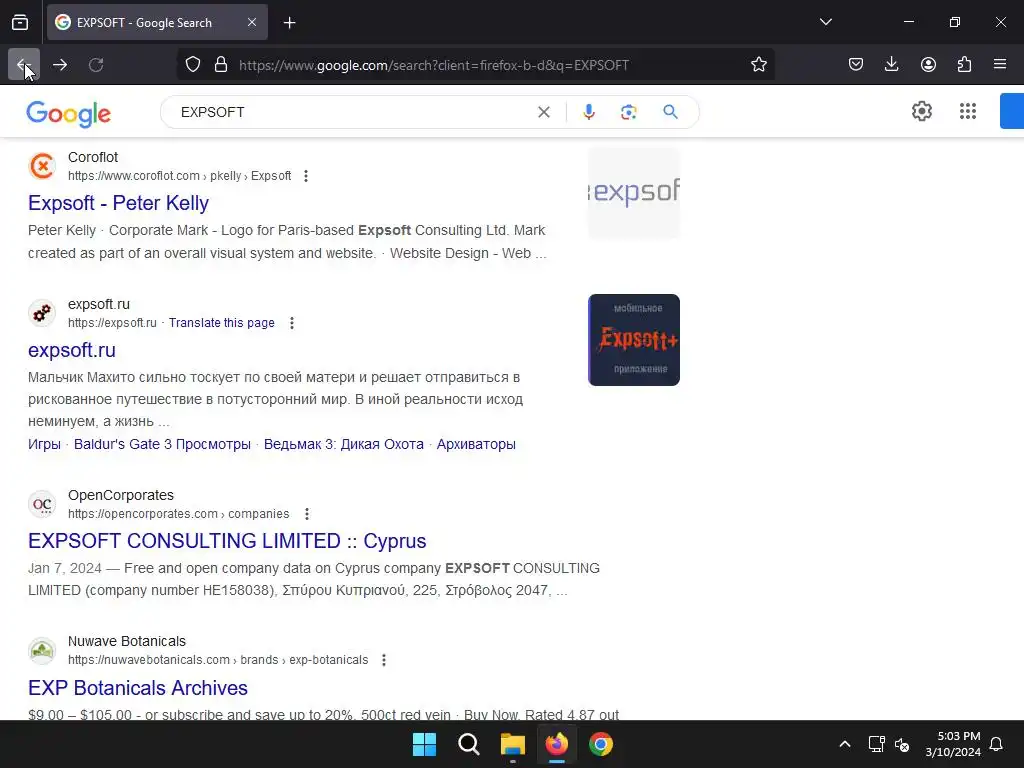Expand the list all tabs chevron
Image resolution: width=1024 pixels, height=768 pixels.
click(826, 22)
